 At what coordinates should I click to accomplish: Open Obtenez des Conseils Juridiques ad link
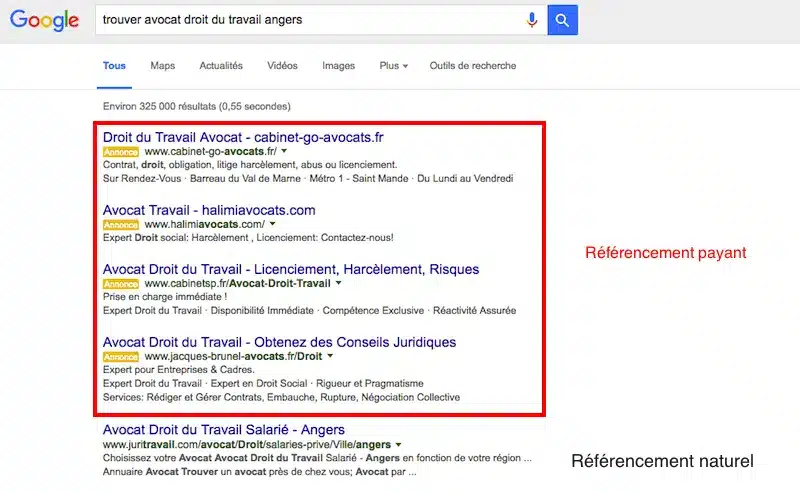(x=279, y=342)
